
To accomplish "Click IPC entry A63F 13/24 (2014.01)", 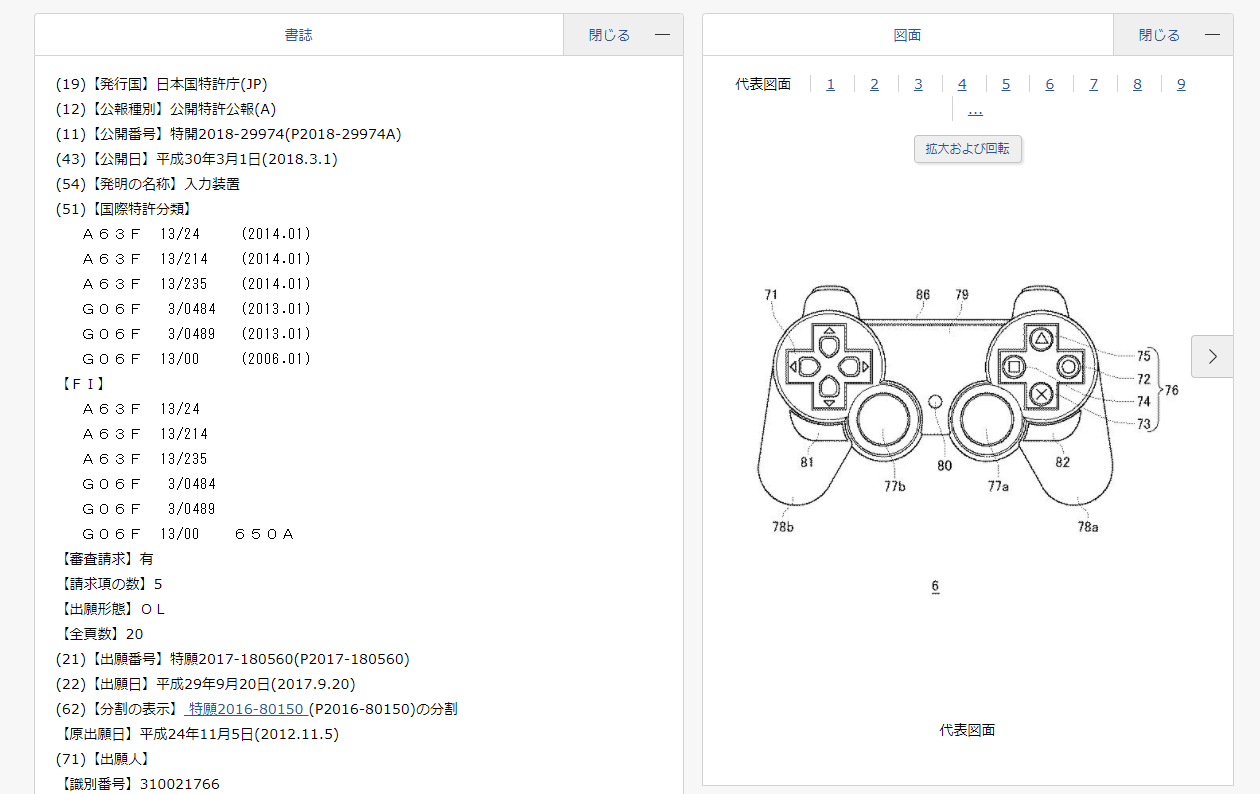I will tap(197, 234).
